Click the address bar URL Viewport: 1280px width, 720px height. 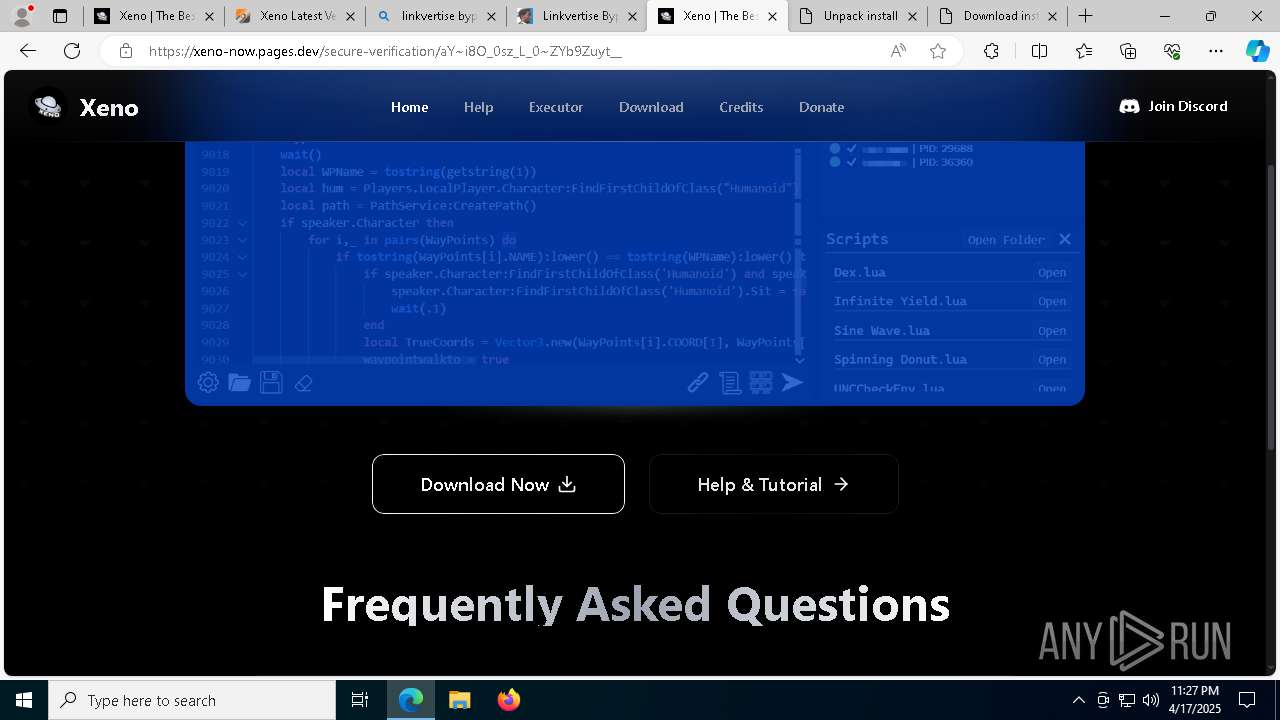385,51
